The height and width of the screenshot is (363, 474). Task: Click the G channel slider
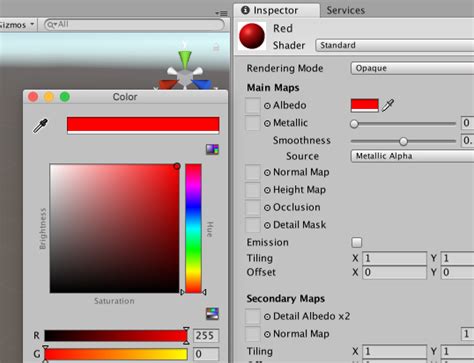tap(116, 354)
